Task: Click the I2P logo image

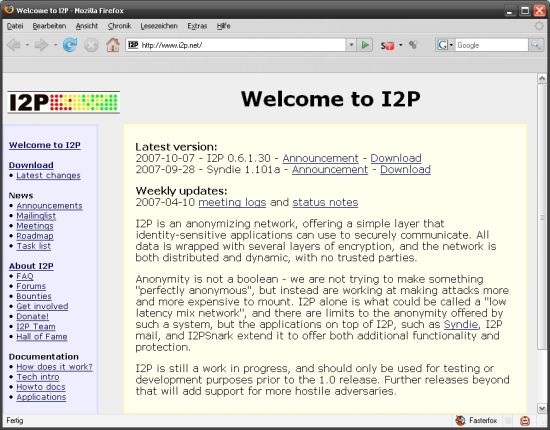Action: 64,102
